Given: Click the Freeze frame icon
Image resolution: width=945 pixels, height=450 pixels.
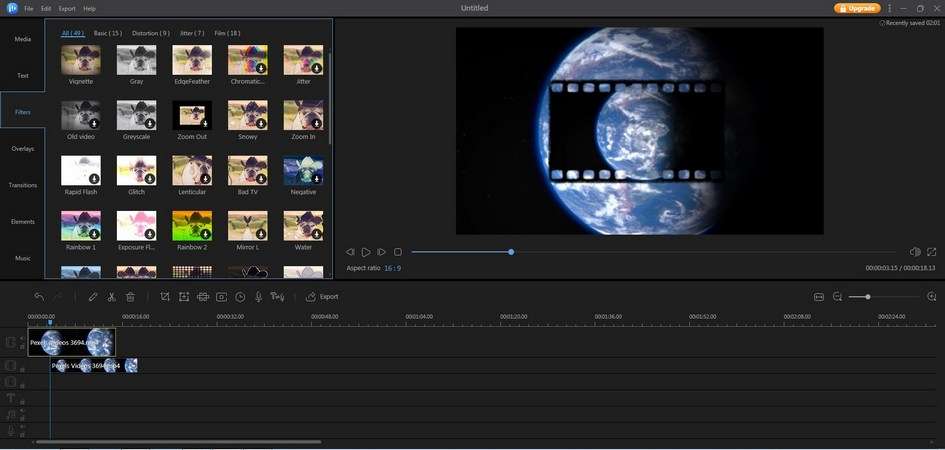Looking at the screenshot, I should click(x=222, y=296).
